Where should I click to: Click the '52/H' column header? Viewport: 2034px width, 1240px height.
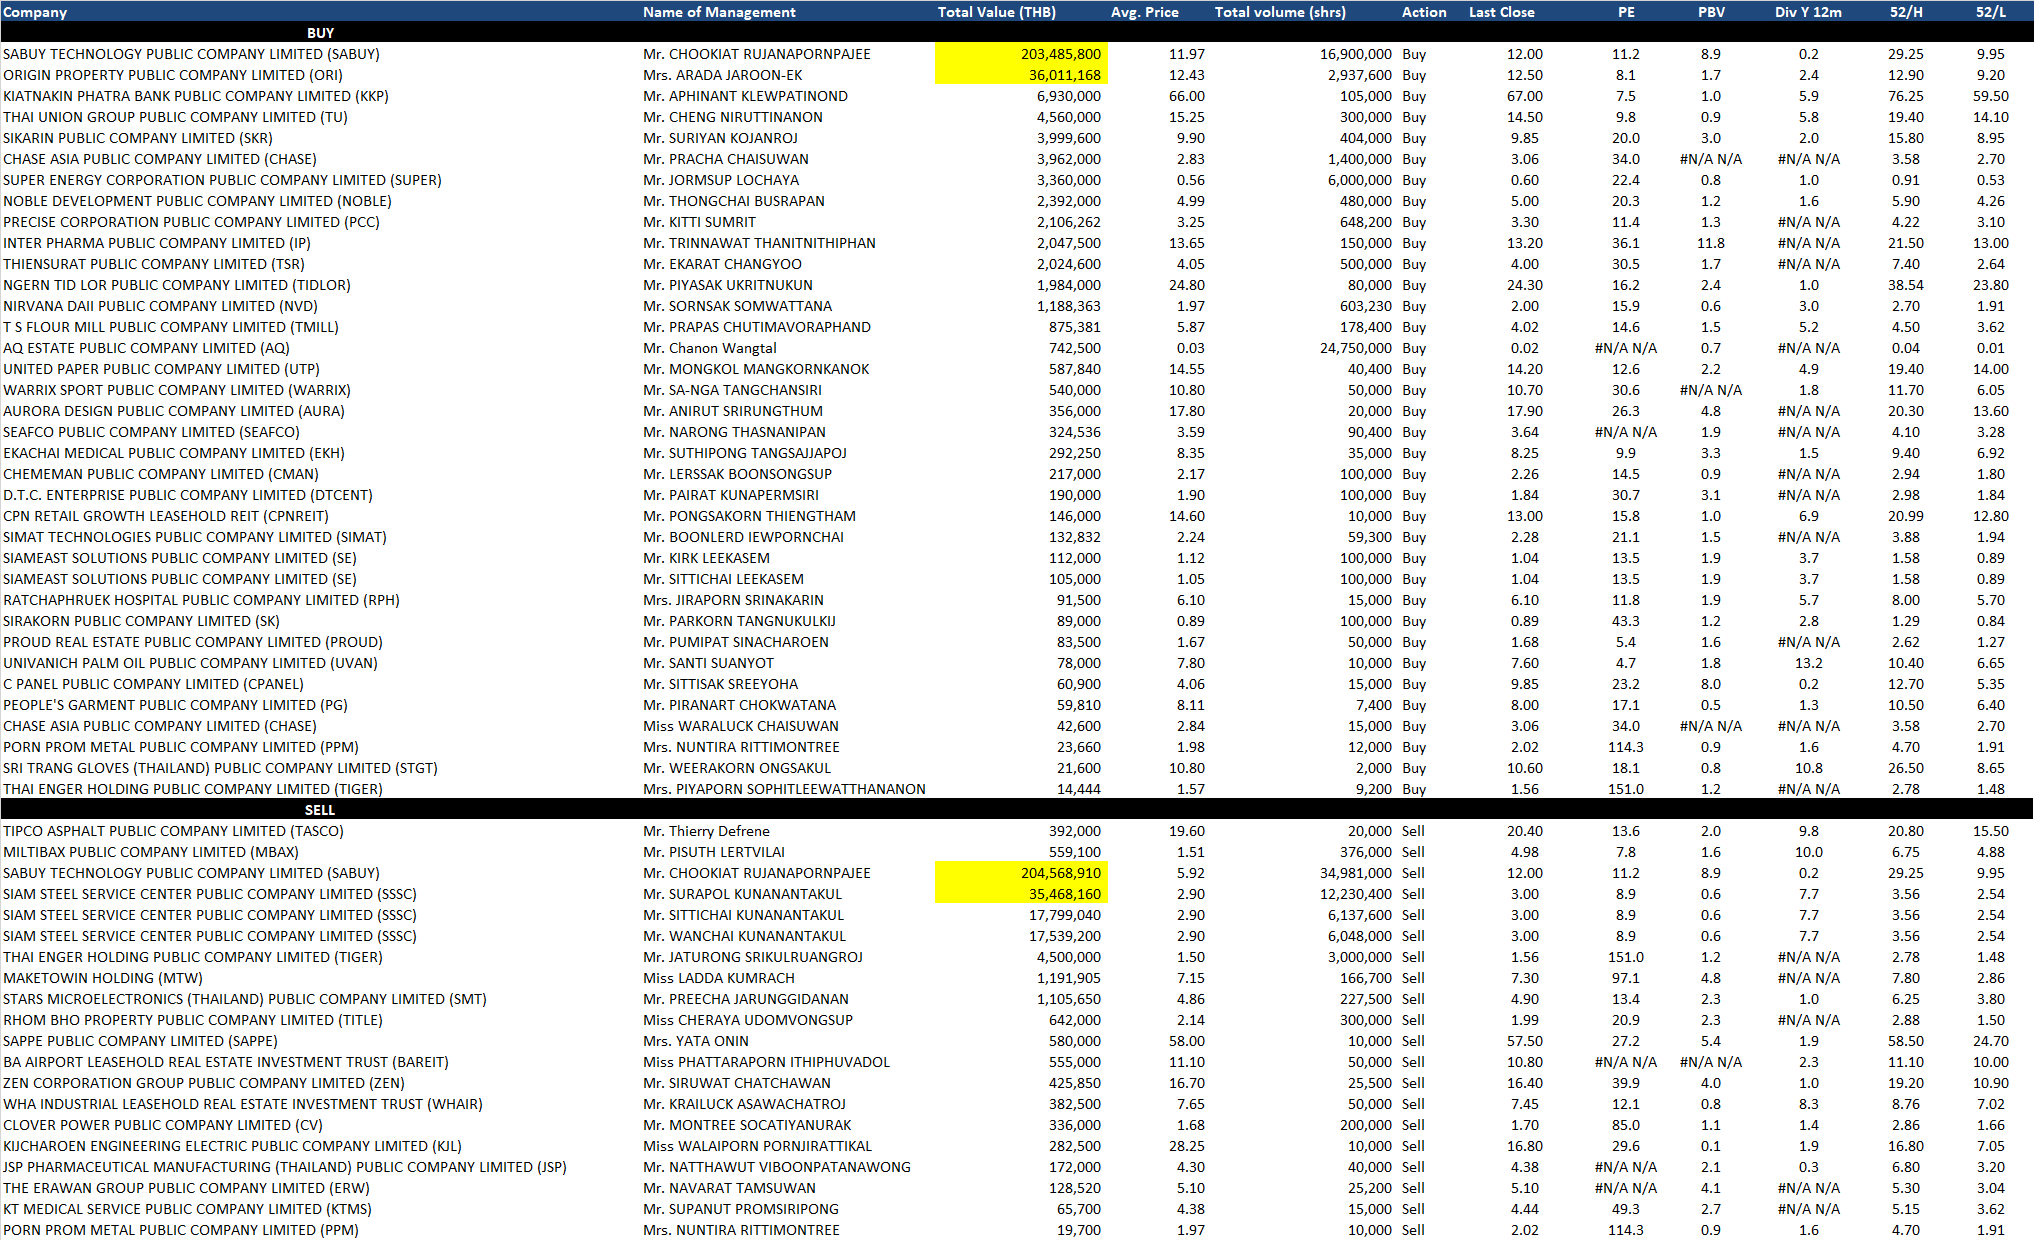tap(1905, 12)
